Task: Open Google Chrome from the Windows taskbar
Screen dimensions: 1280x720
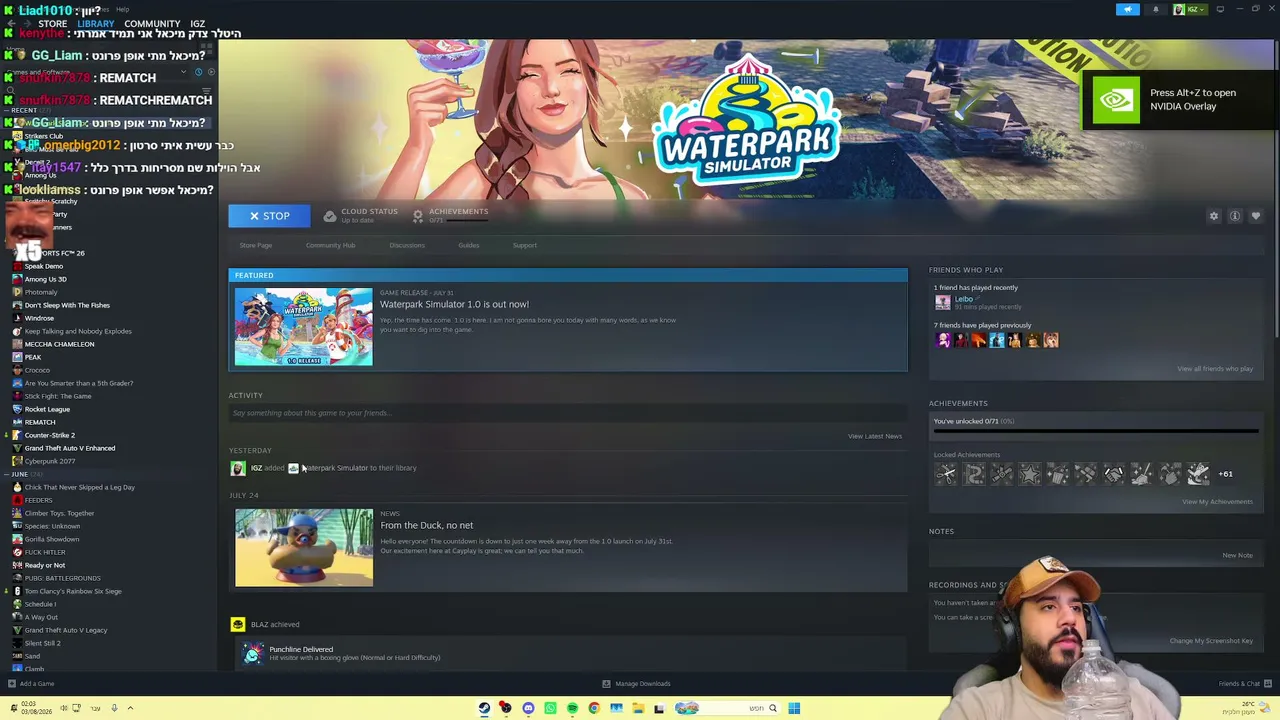Action: tap(594, 708)
